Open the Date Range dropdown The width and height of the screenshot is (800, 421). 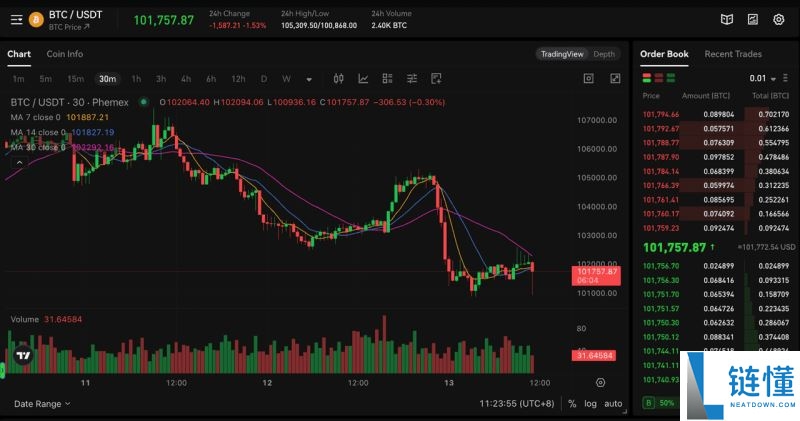coord(42,404)
